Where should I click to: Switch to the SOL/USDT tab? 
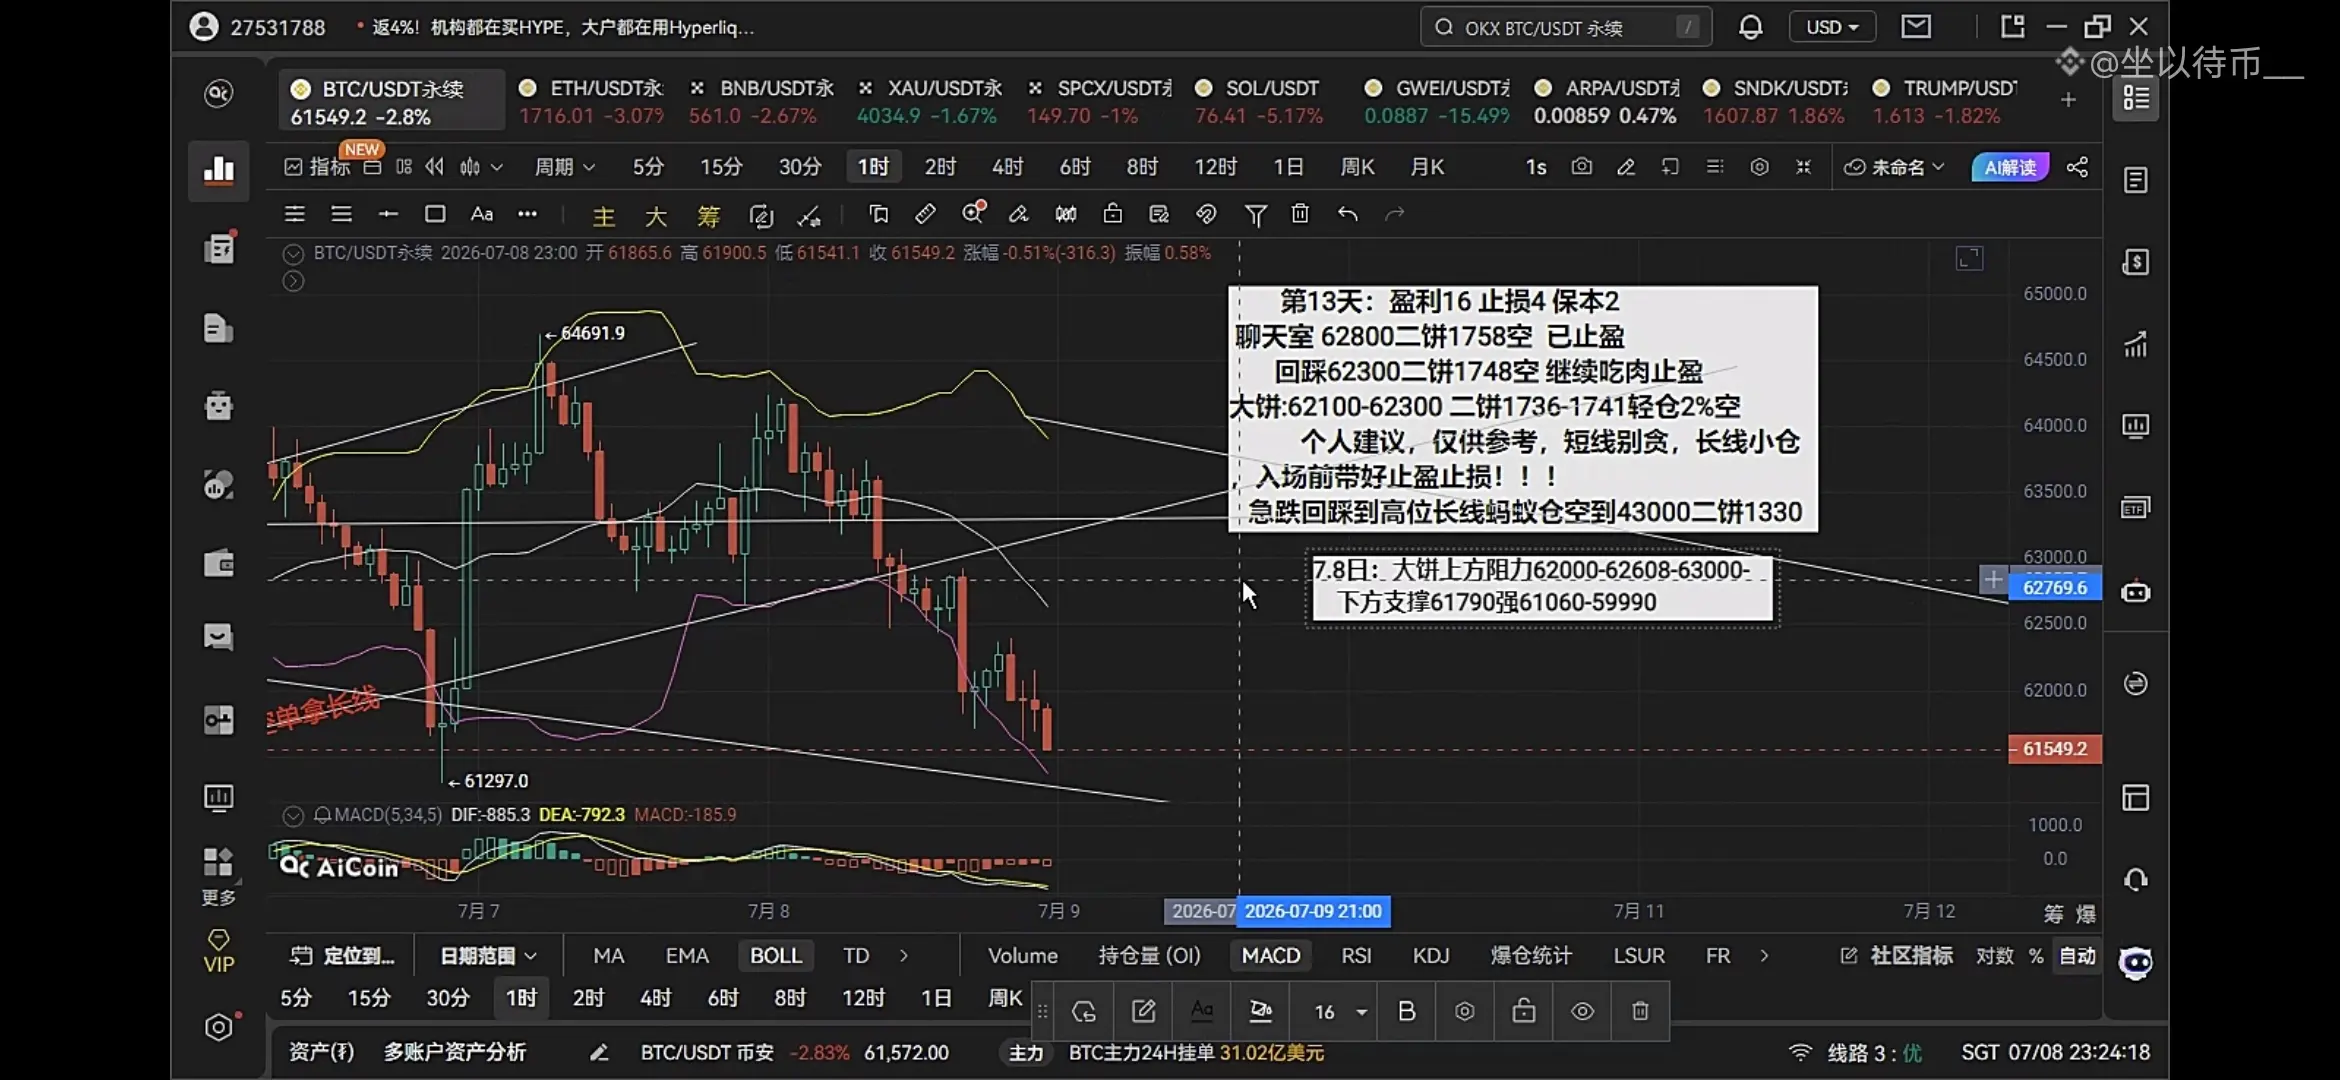click(1259, 102)
